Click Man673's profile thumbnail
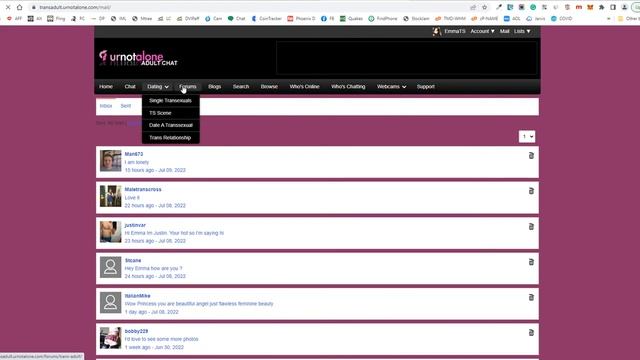 (111, 160)
